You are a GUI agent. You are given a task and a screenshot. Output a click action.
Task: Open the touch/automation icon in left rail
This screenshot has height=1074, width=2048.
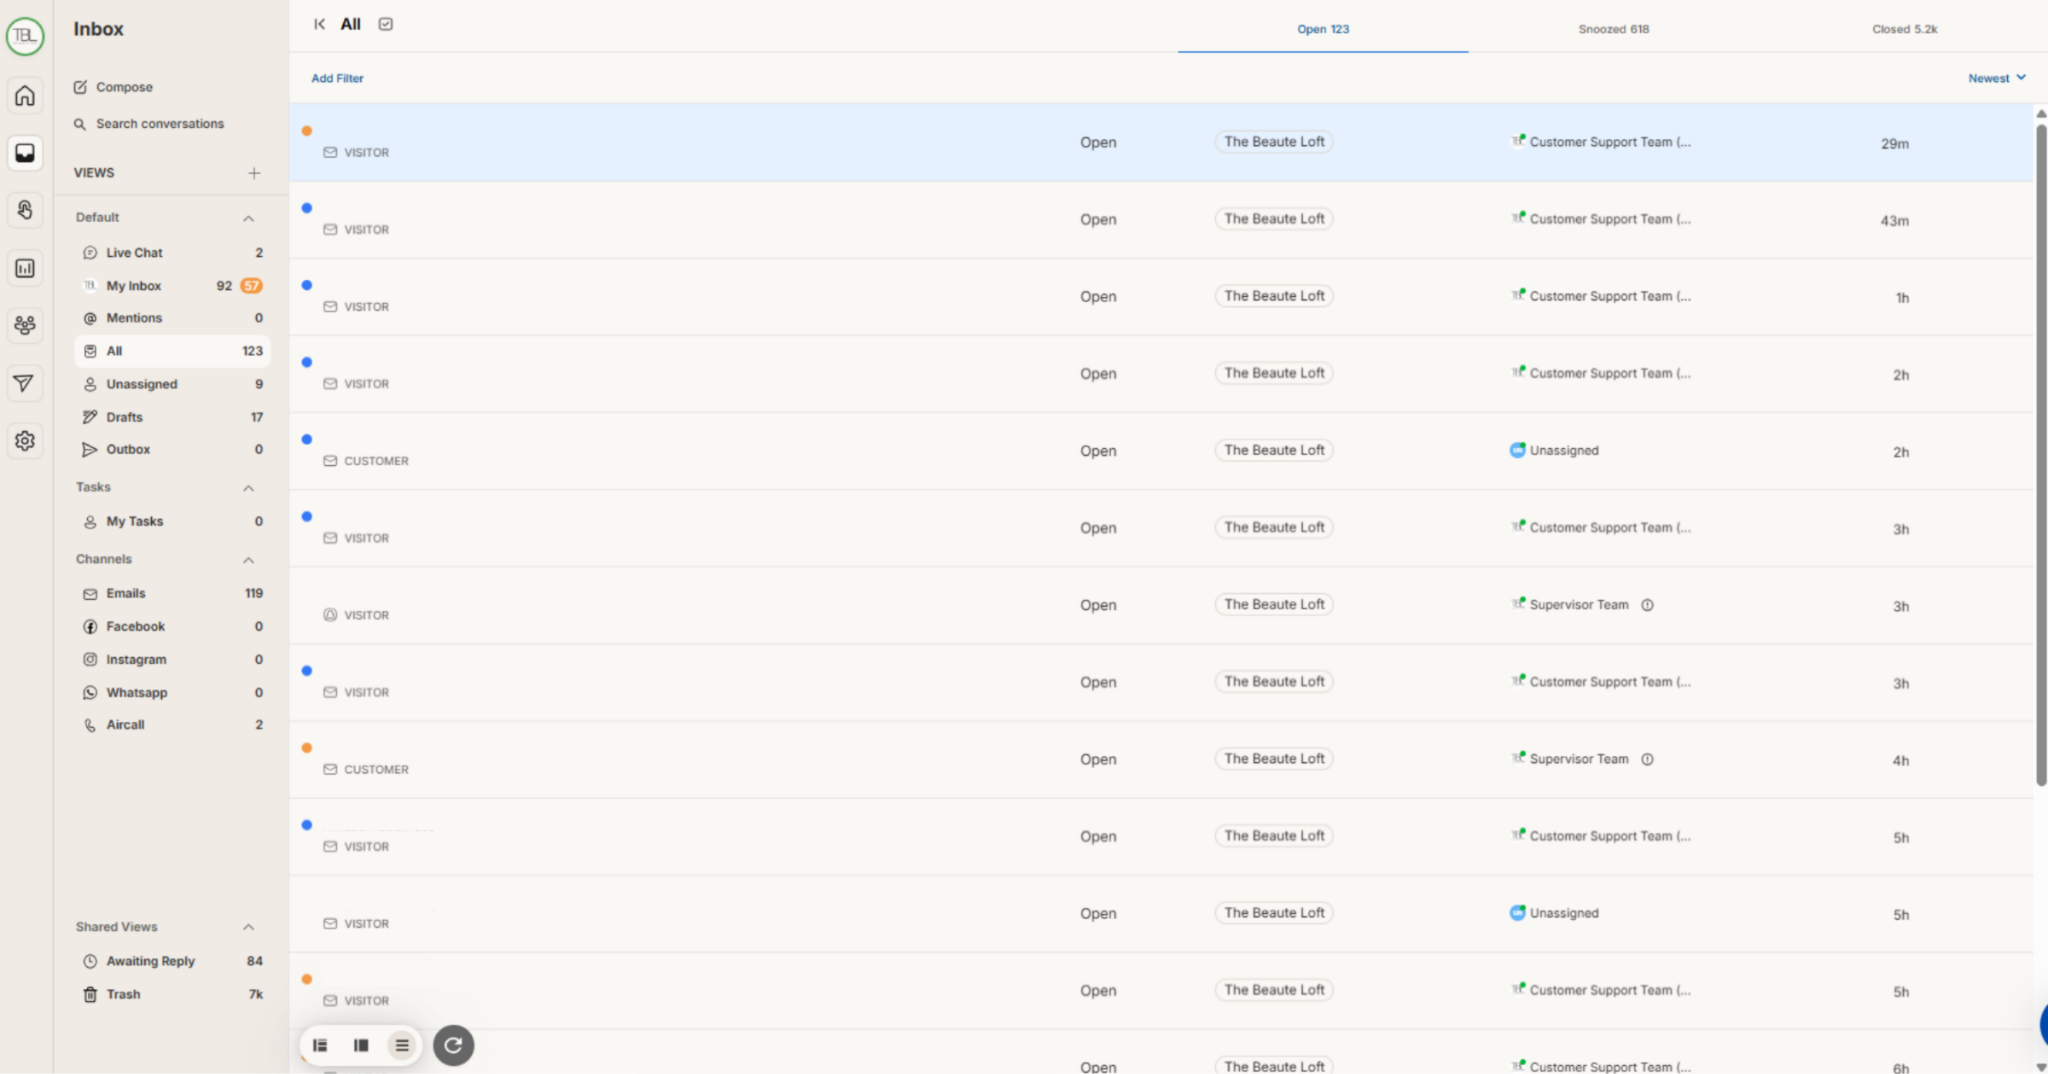(x=25, y=210)
